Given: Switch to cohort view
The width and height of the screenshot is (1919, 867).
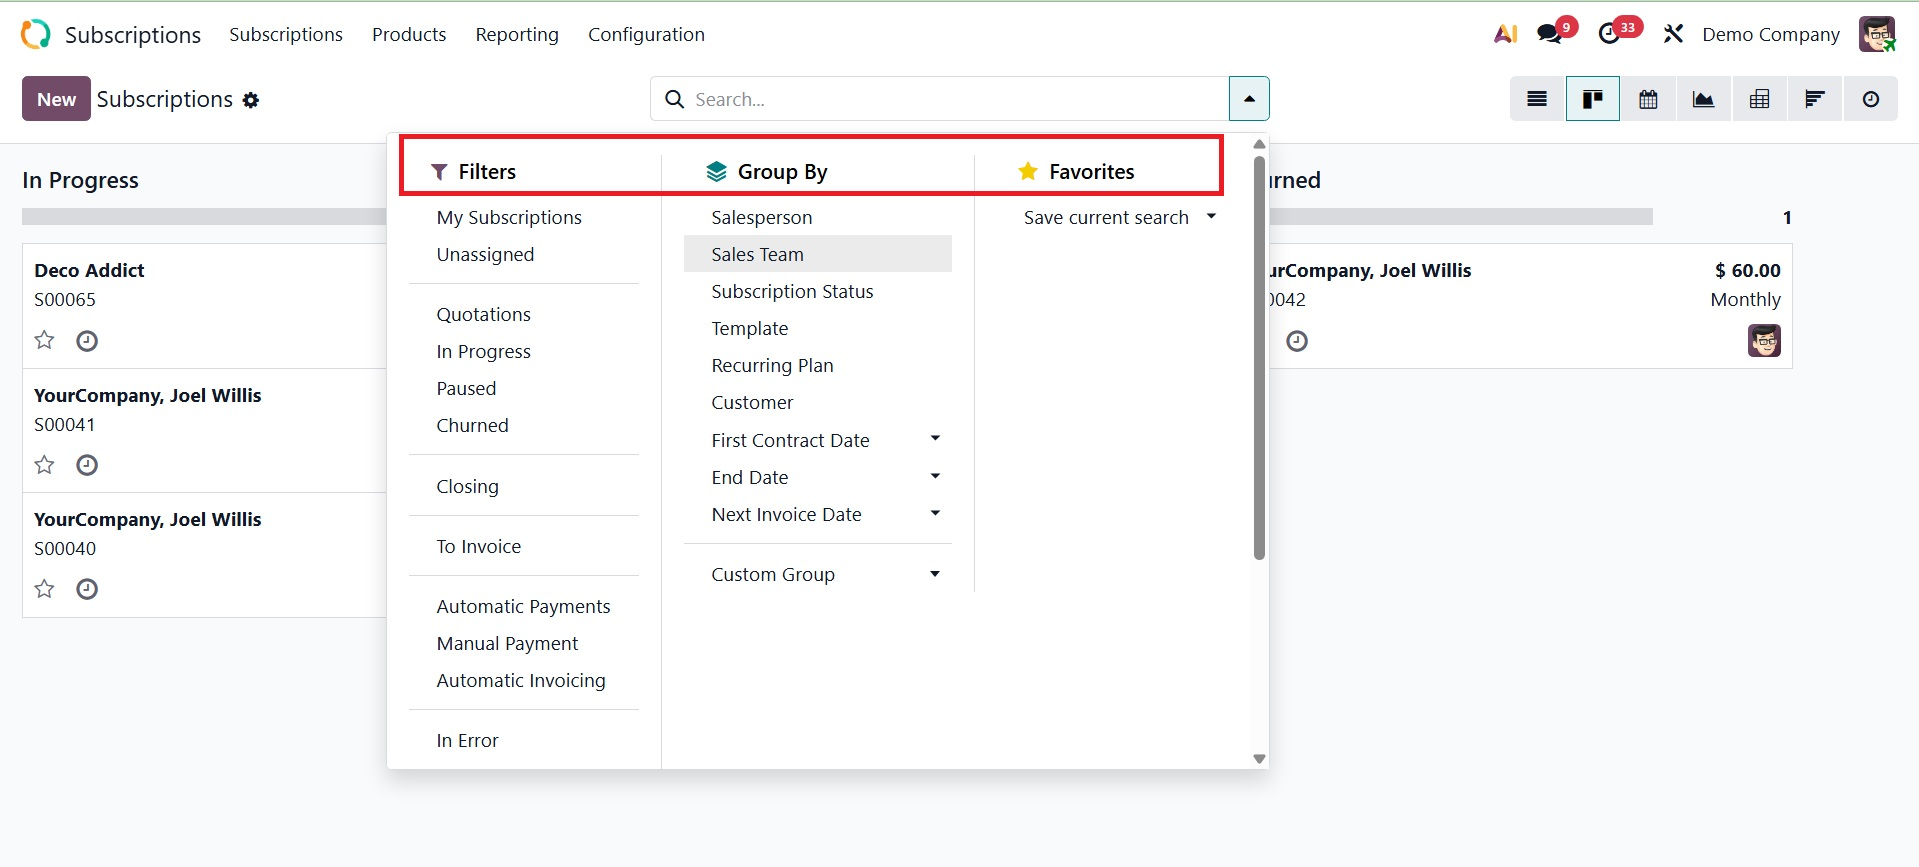Looking at the screenshot, I should pyautogui.click(x=1814, y=99).
